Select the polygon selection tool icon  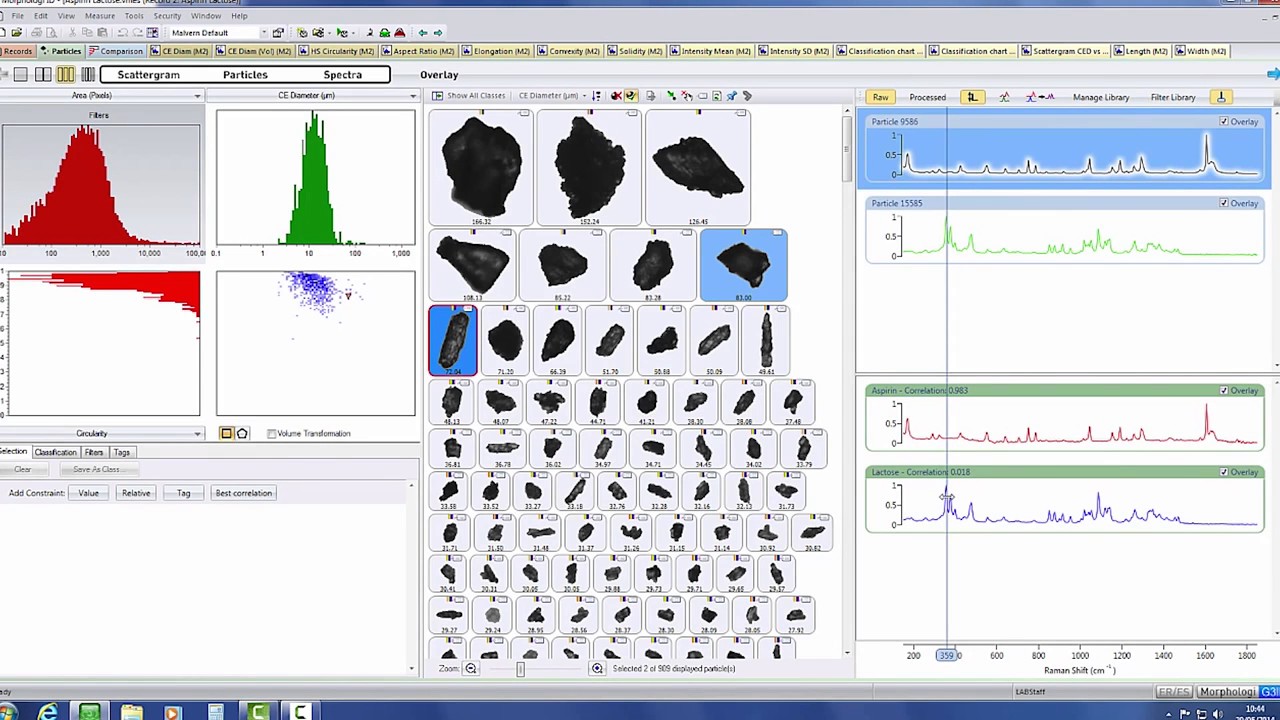242,433
